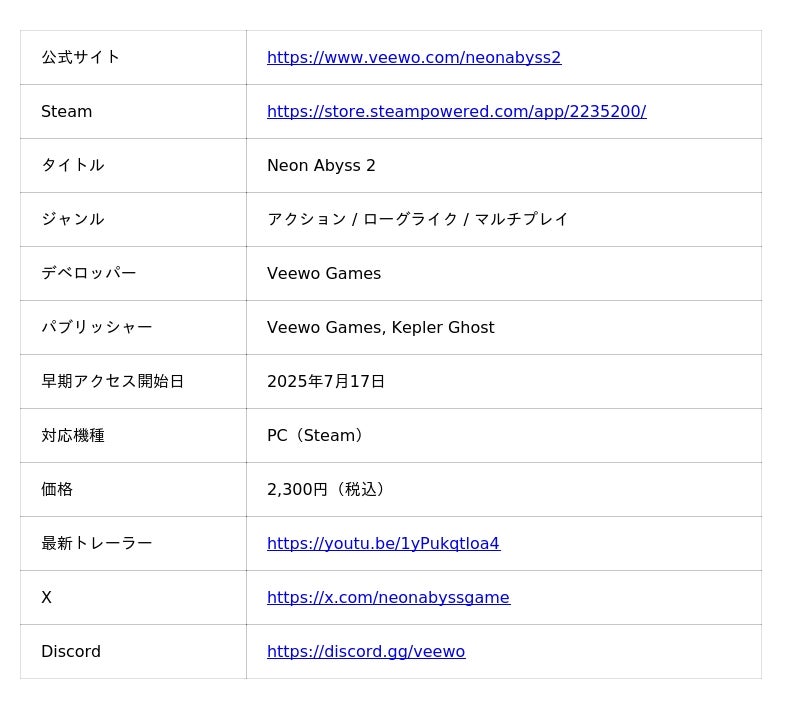Click the 早期アクセス開始日 label cell
This screenshot has height=709, width=800.
tap(112, 382)
